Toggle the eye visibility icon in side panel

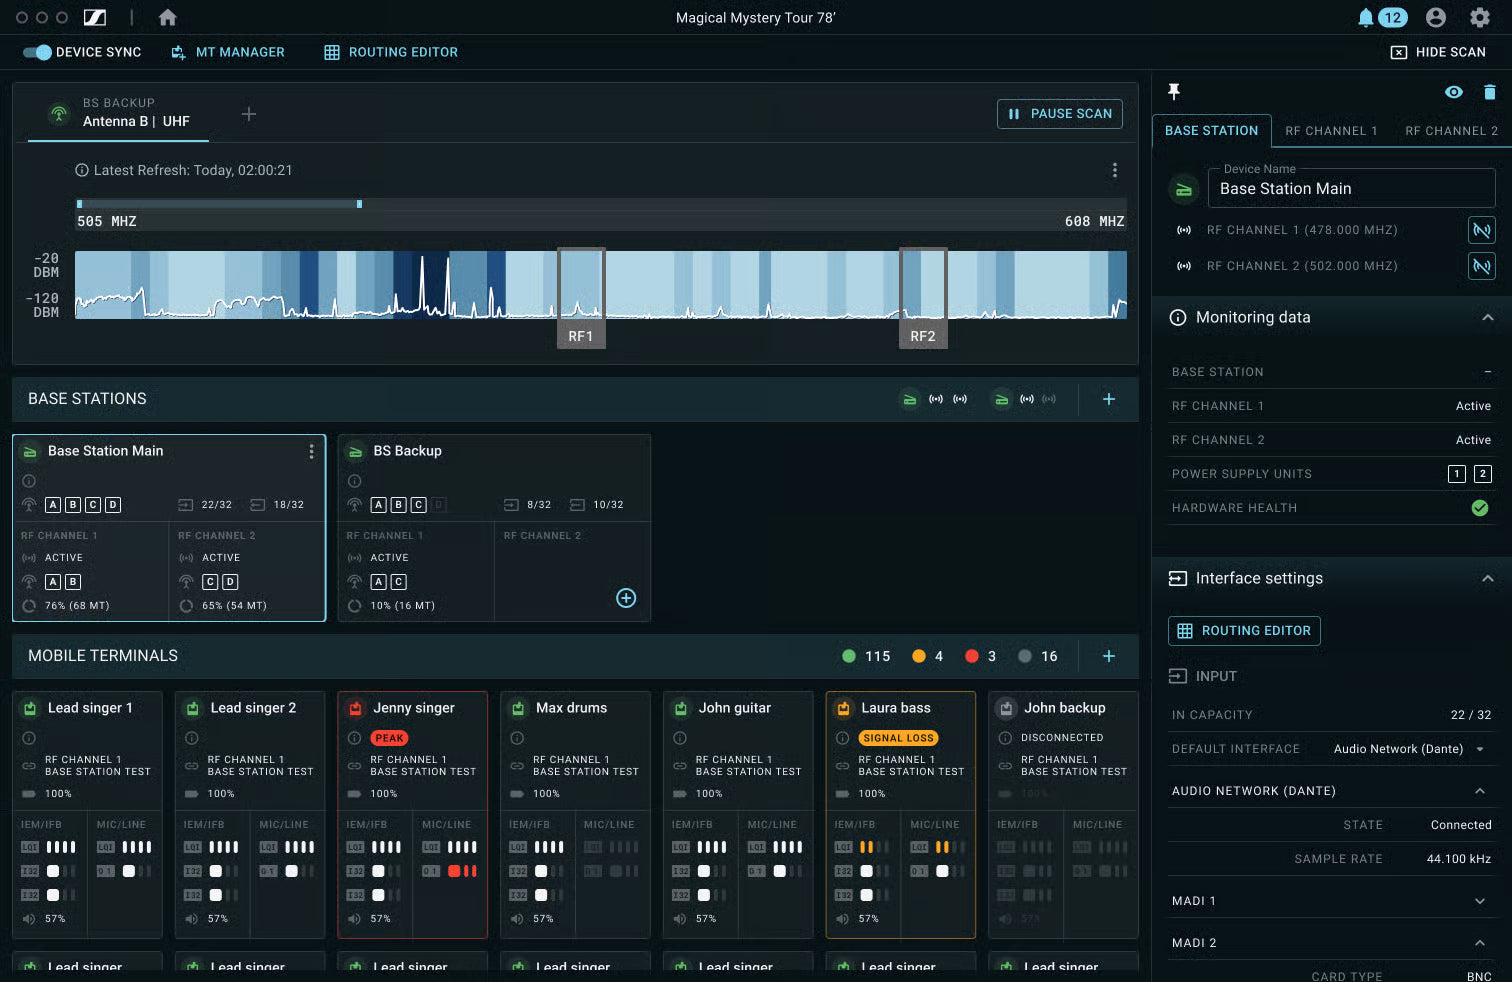tap(1454, 92)
